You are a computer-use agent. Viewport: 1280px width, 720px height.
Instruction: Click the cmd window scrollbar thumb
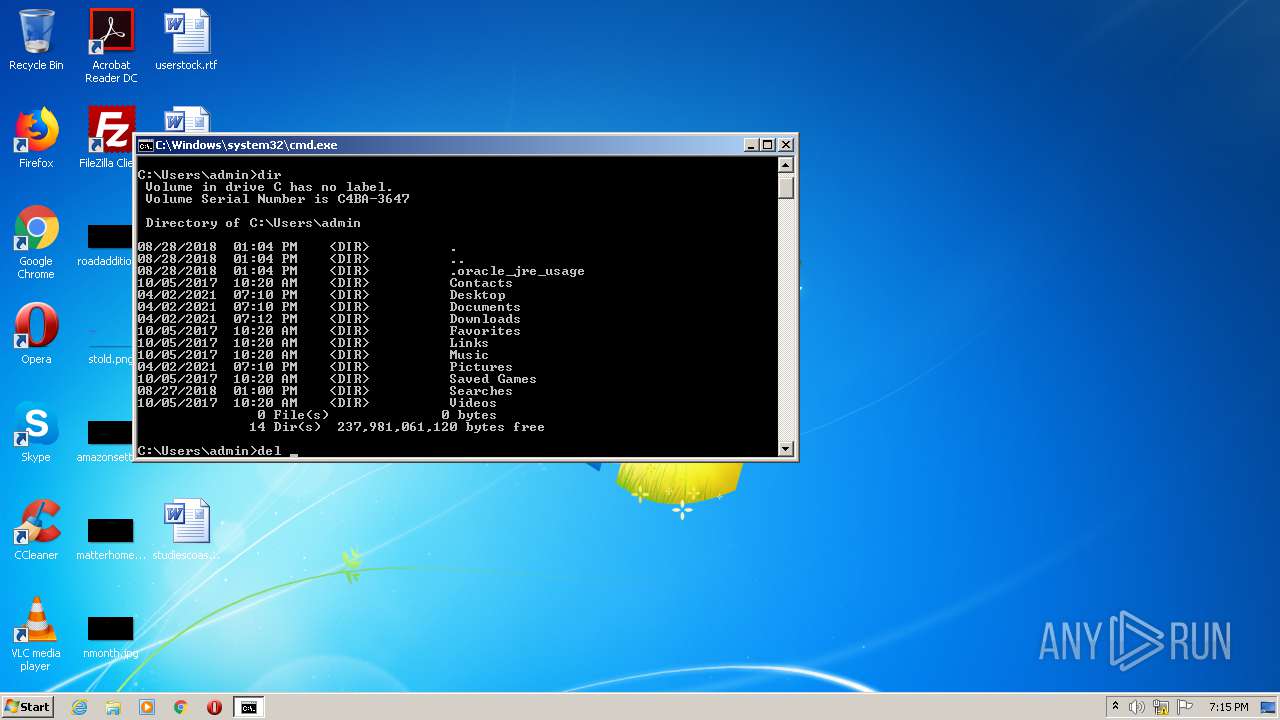(x=786, y=187)
